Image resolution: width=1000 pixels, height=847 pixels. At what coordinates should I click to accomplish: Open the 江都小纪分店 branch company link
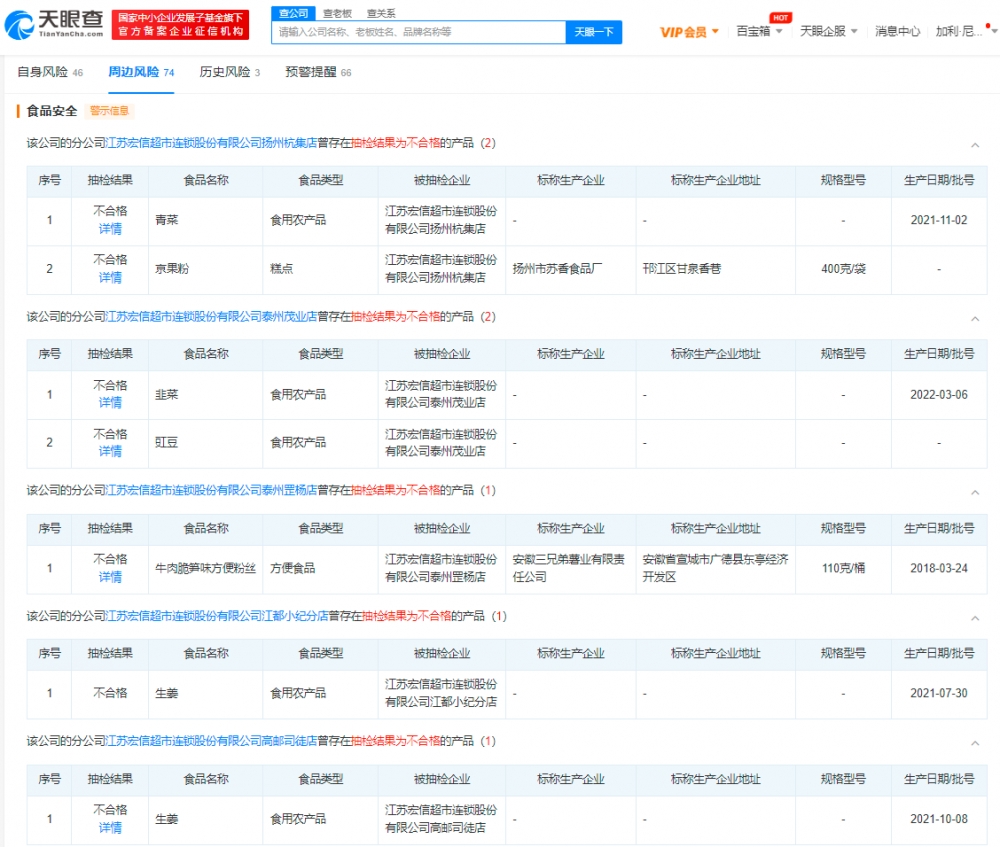(x=217, y=616)
